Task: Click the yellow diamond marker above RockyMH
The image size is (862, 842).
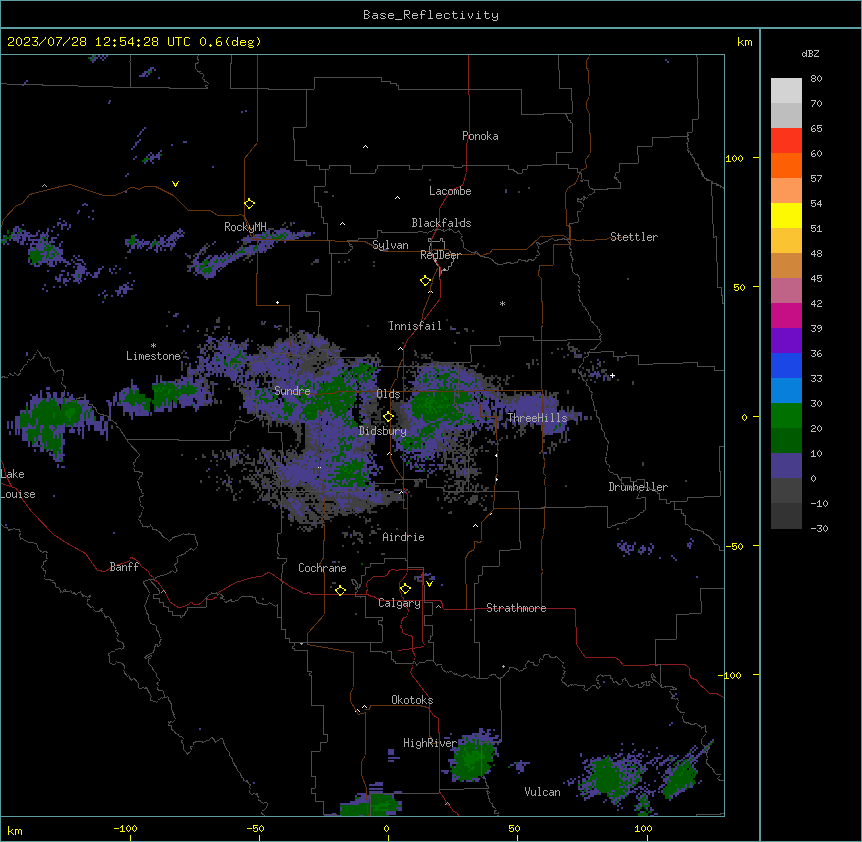Action: tap(250, 204)
